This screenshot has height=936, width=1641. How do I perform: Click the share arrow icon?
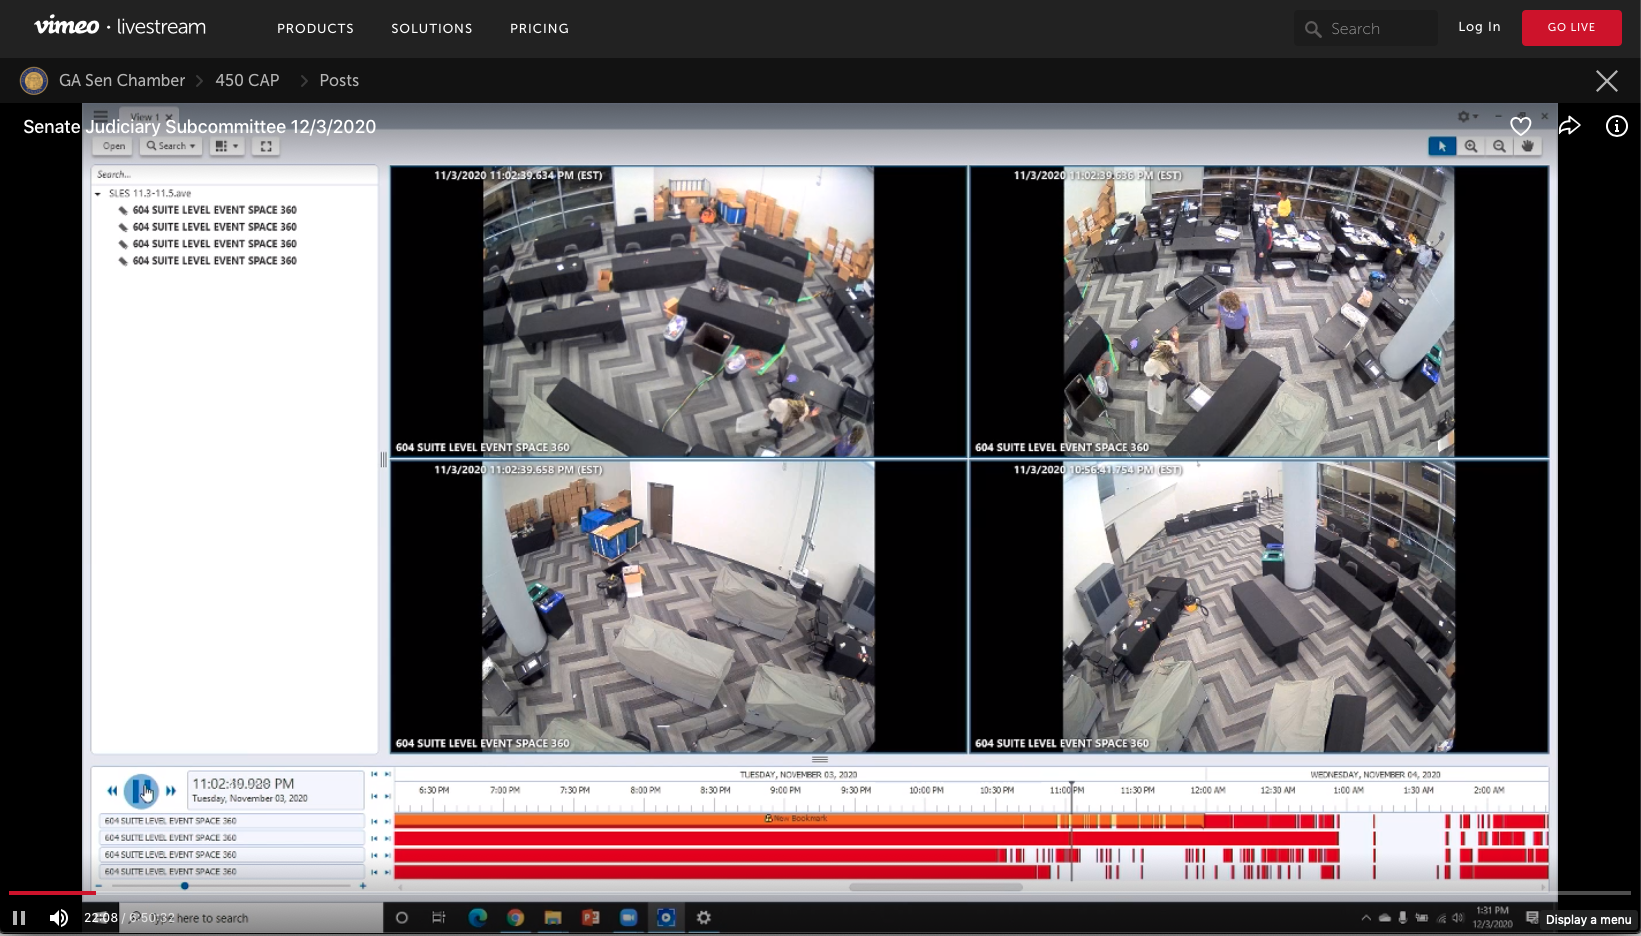click(1569, 126)
